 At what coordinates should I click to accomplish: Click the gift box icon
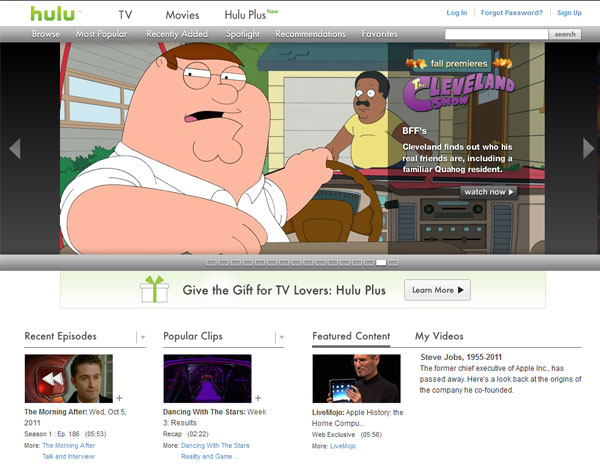click(154, 289)
